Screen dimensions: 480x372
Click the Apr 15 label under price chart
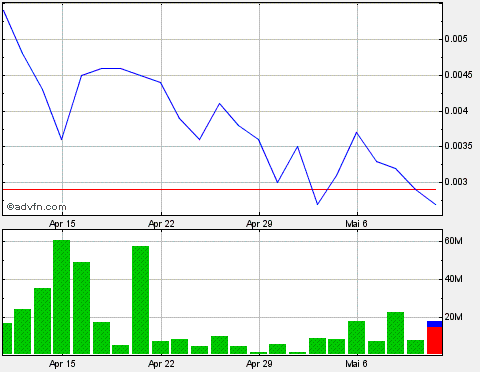tap(62, 224)
